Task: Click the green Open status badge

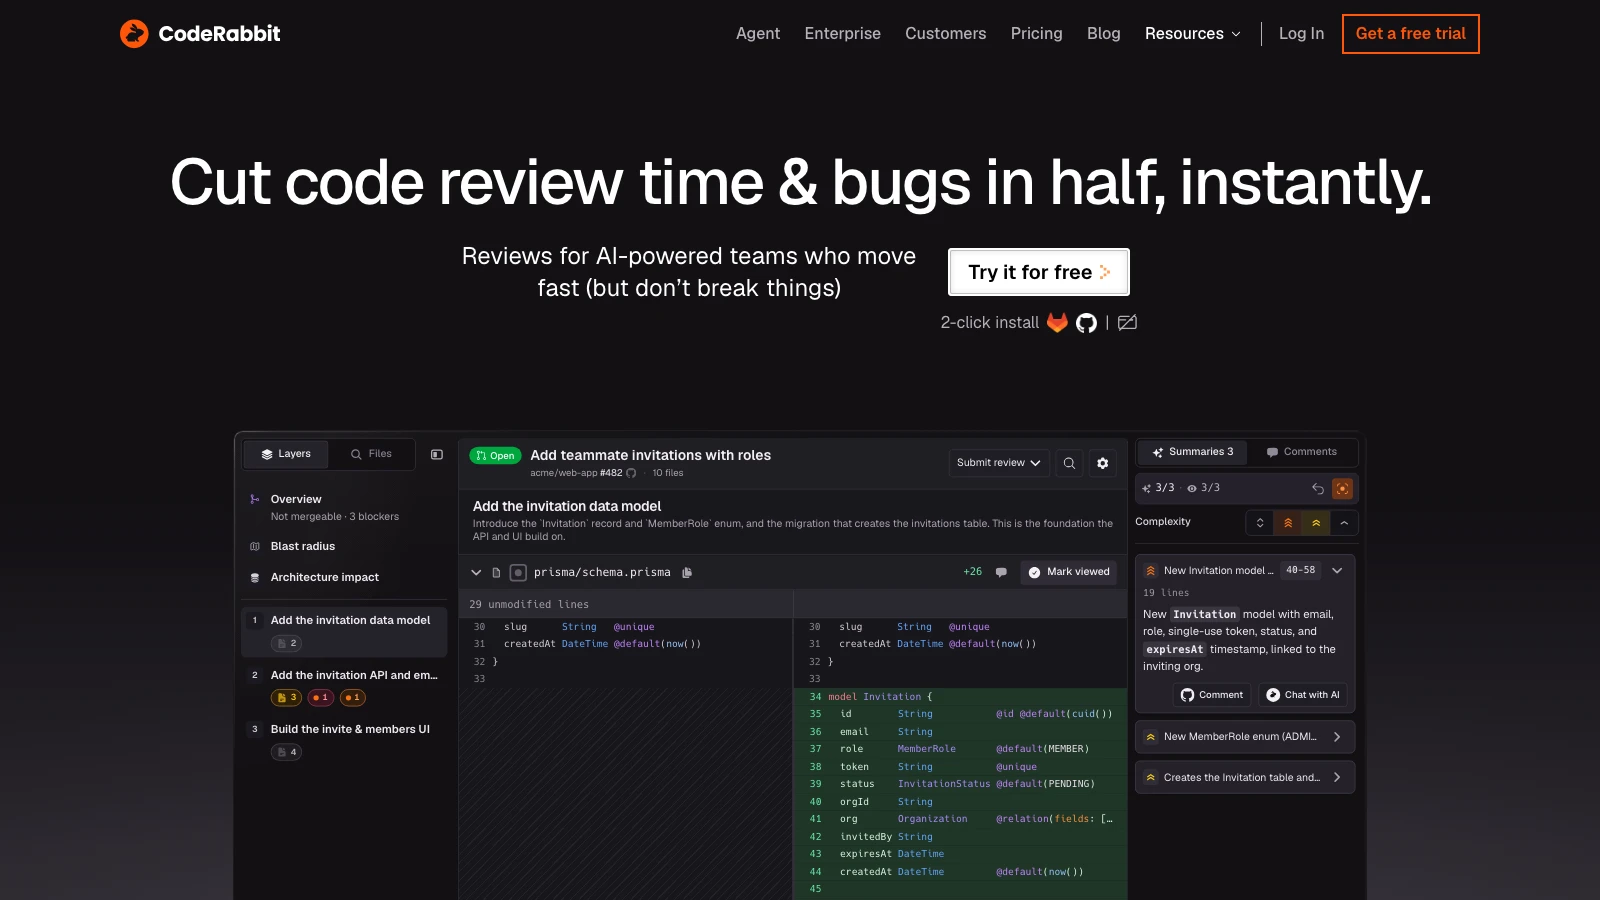Action: click(x=496, y=455)
